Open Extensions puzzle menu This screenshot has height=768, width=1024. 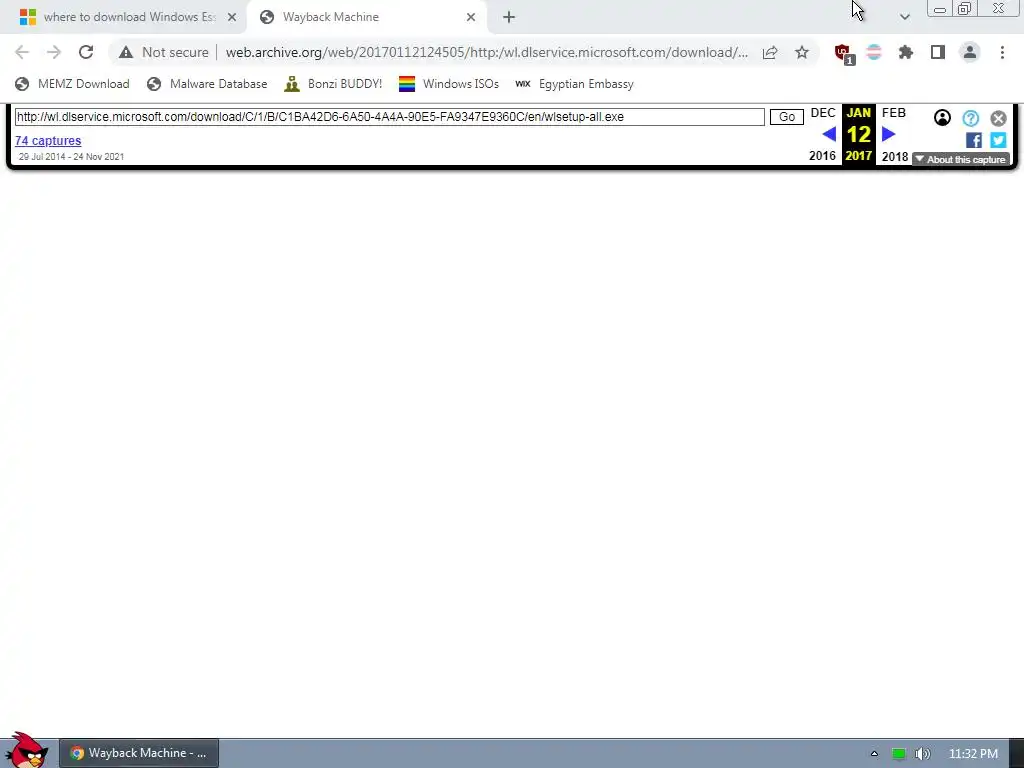[x=905, y=52]
